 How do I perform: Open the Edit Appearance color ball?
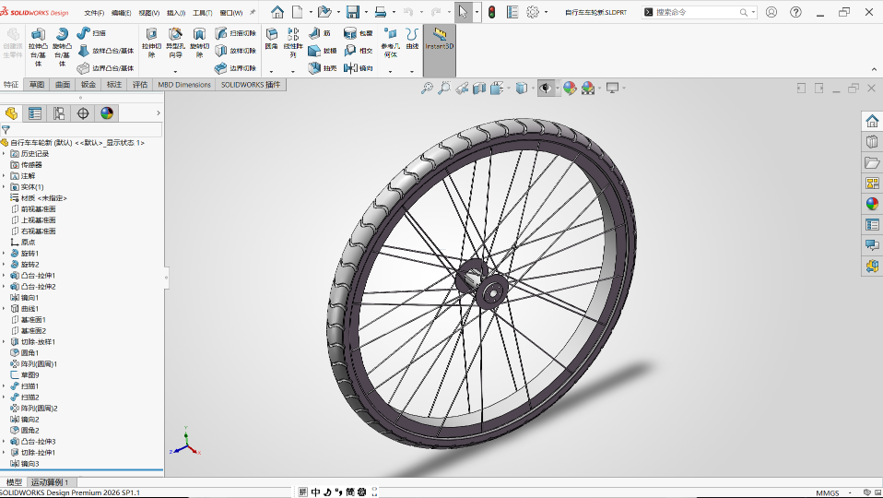(x=569, y=88)
